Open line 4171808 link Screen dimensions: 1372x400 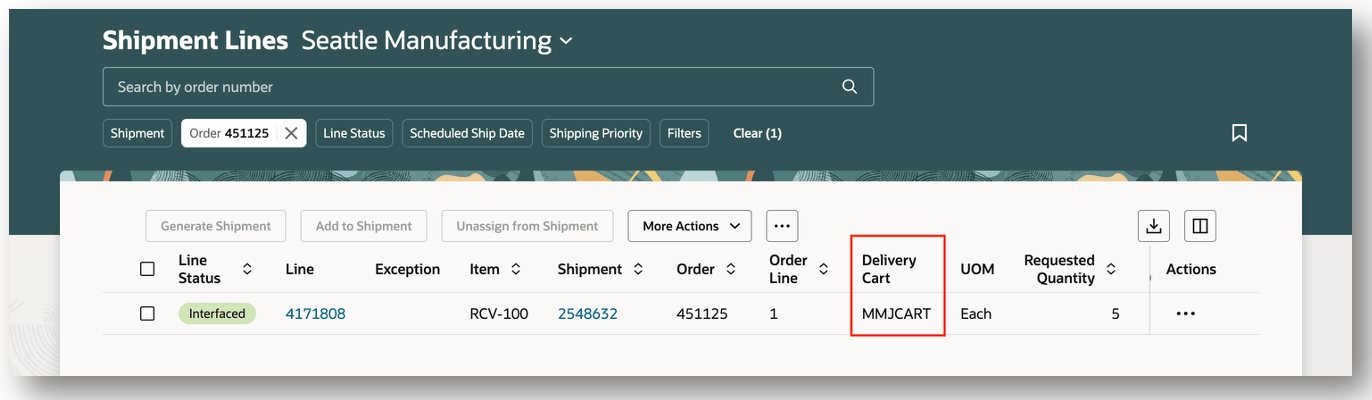[315, 314]
